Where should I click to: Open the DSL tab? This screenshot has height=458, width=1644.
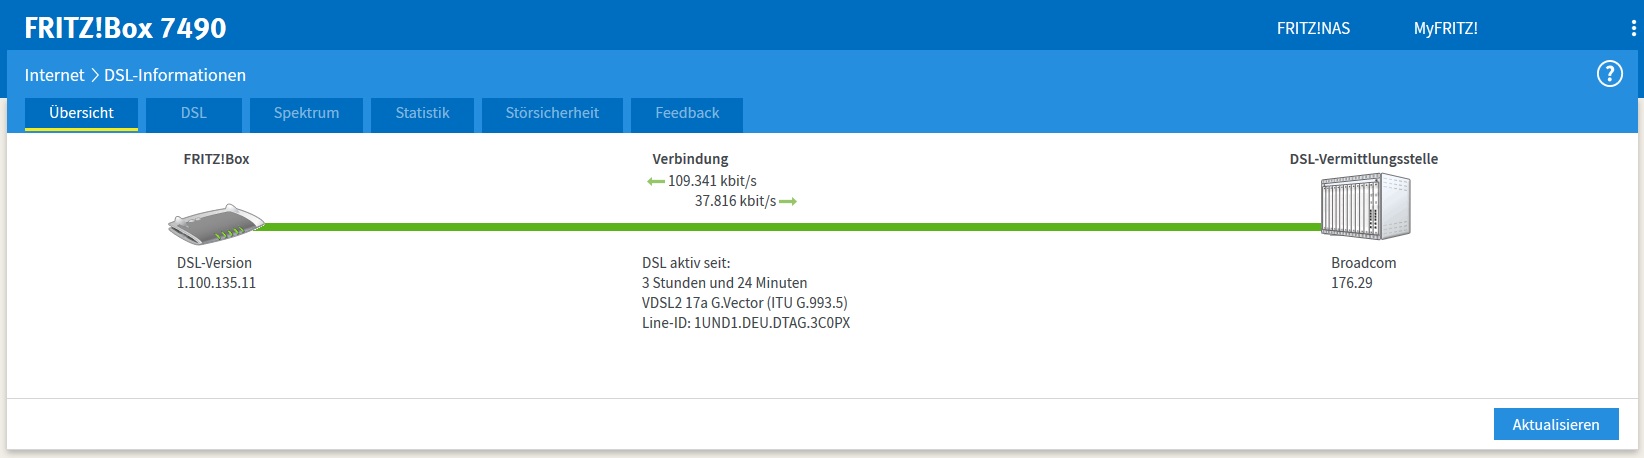194,114
